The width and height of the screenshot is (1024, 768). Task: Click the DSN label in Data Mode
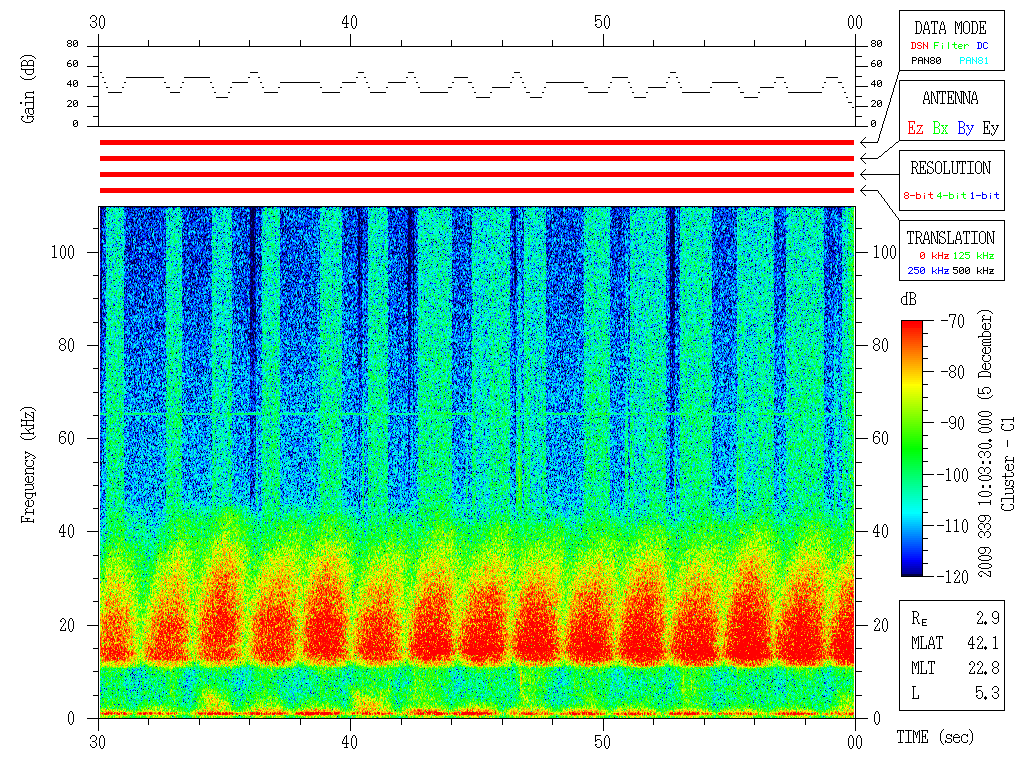click(x=918, y=46)
